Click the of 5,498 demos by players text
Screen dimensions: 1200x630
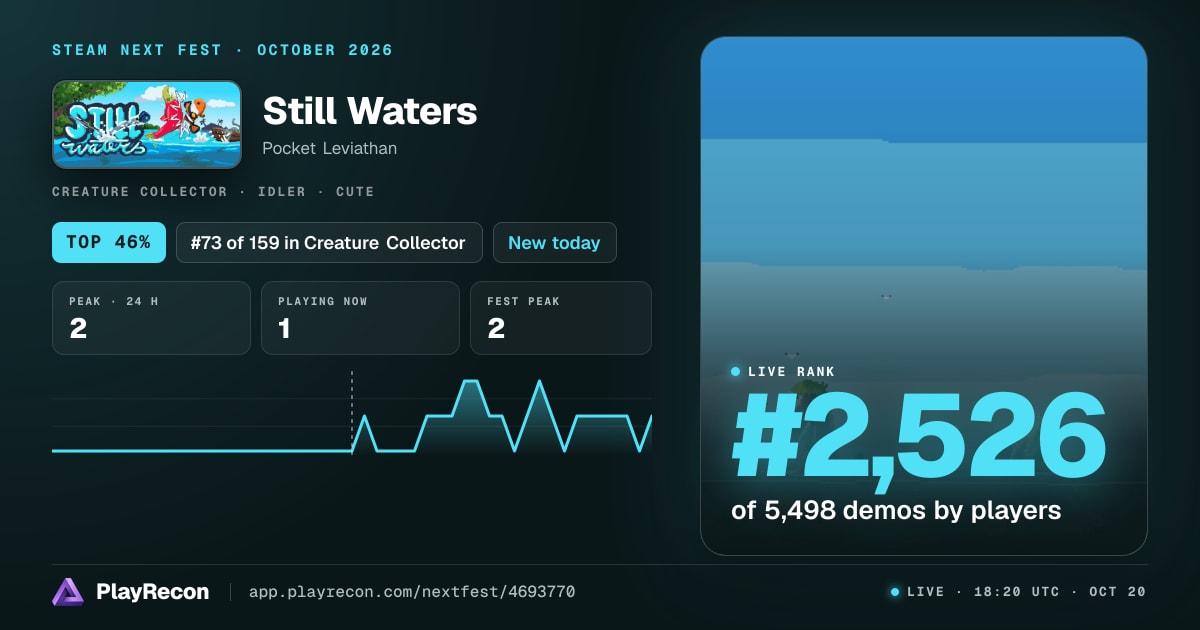pos(896,510)
